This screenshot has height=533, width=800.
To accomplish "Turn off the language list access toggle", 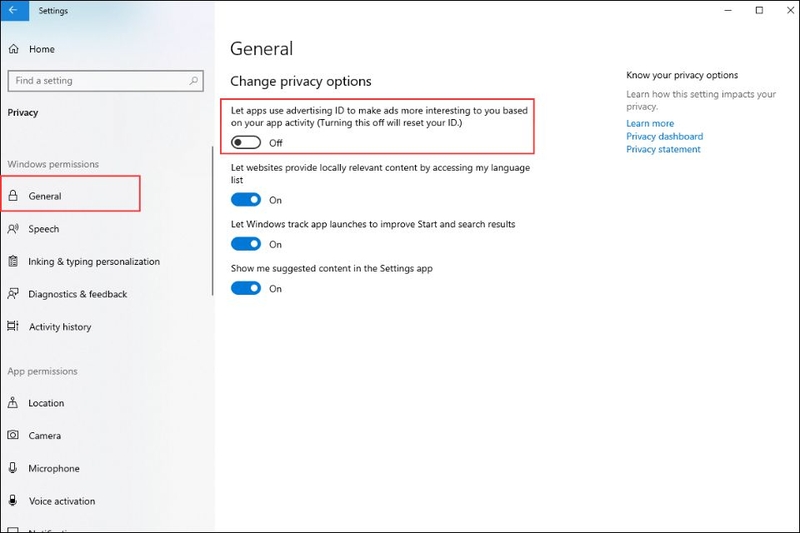I will 246,199.
